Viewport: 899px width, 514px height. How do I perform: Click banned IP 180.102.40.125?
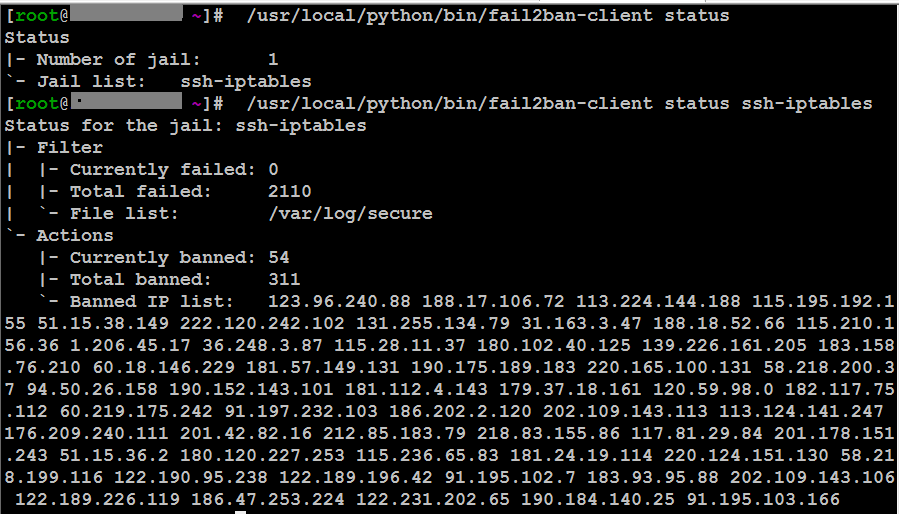[553, 345]
